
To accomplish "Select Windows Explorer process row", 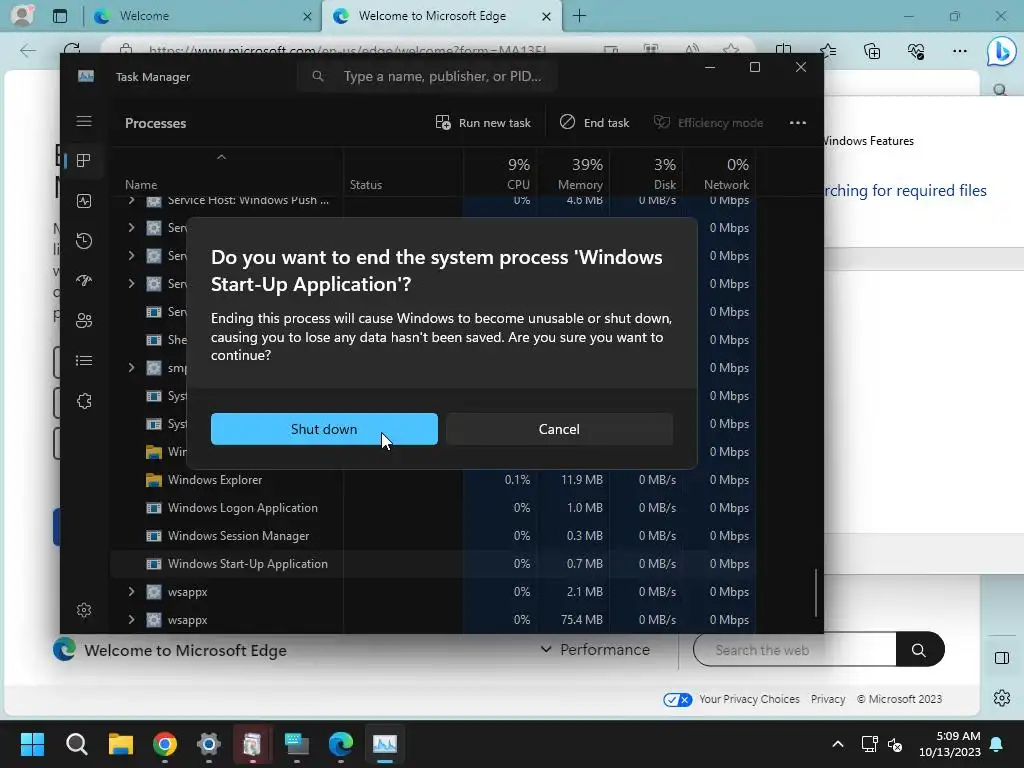I will (x=433, y=480).
